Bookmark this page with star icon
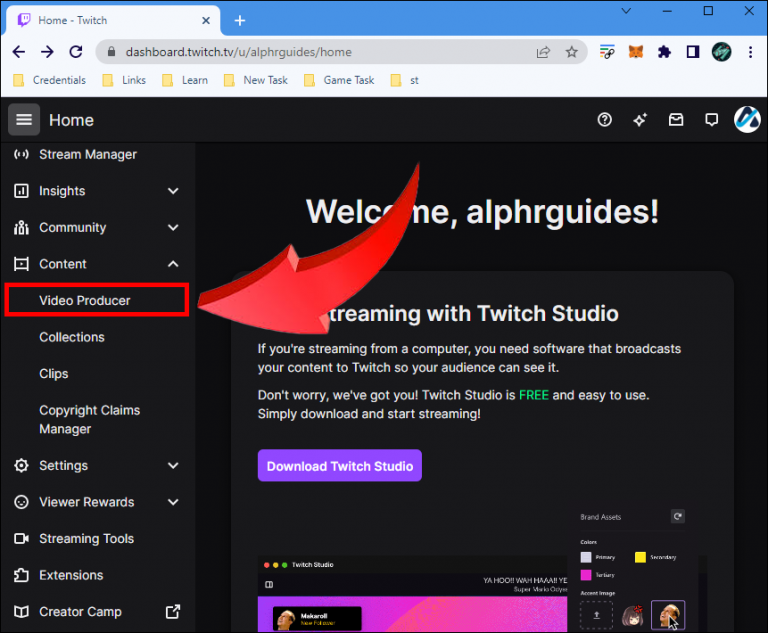Viewport: 768px width, 633px height. pyautogui.click(x=571, y=52)
